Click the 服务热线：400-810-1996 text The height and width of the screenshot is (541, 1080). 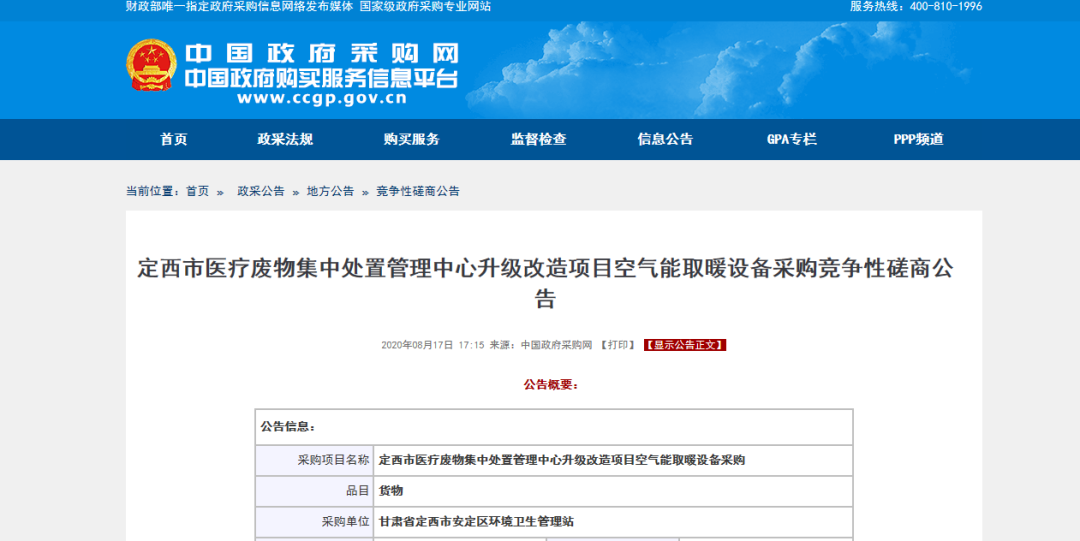(916, 6)
